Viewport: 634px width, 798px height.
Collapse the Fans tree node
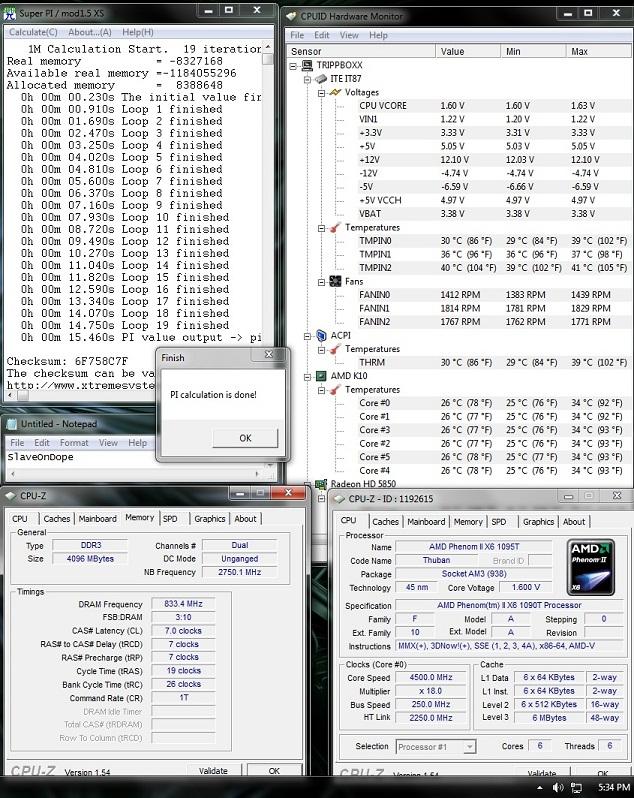click(x=322, y=282)
